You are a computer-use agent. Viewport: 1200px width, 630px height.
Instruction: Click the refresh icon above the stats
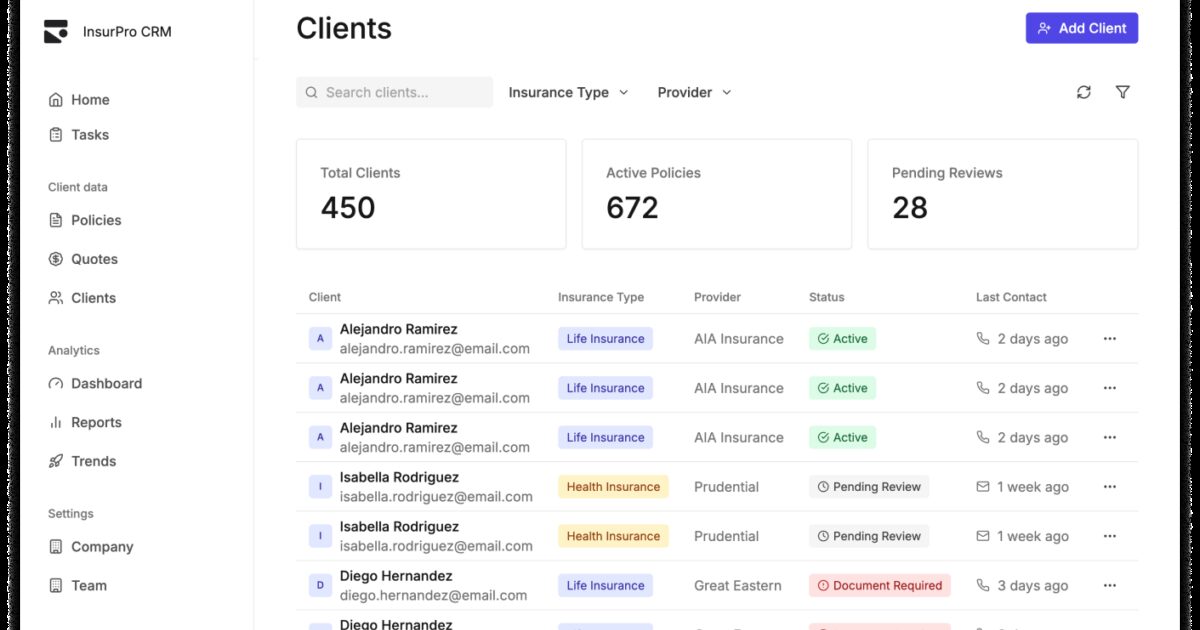1083,92
